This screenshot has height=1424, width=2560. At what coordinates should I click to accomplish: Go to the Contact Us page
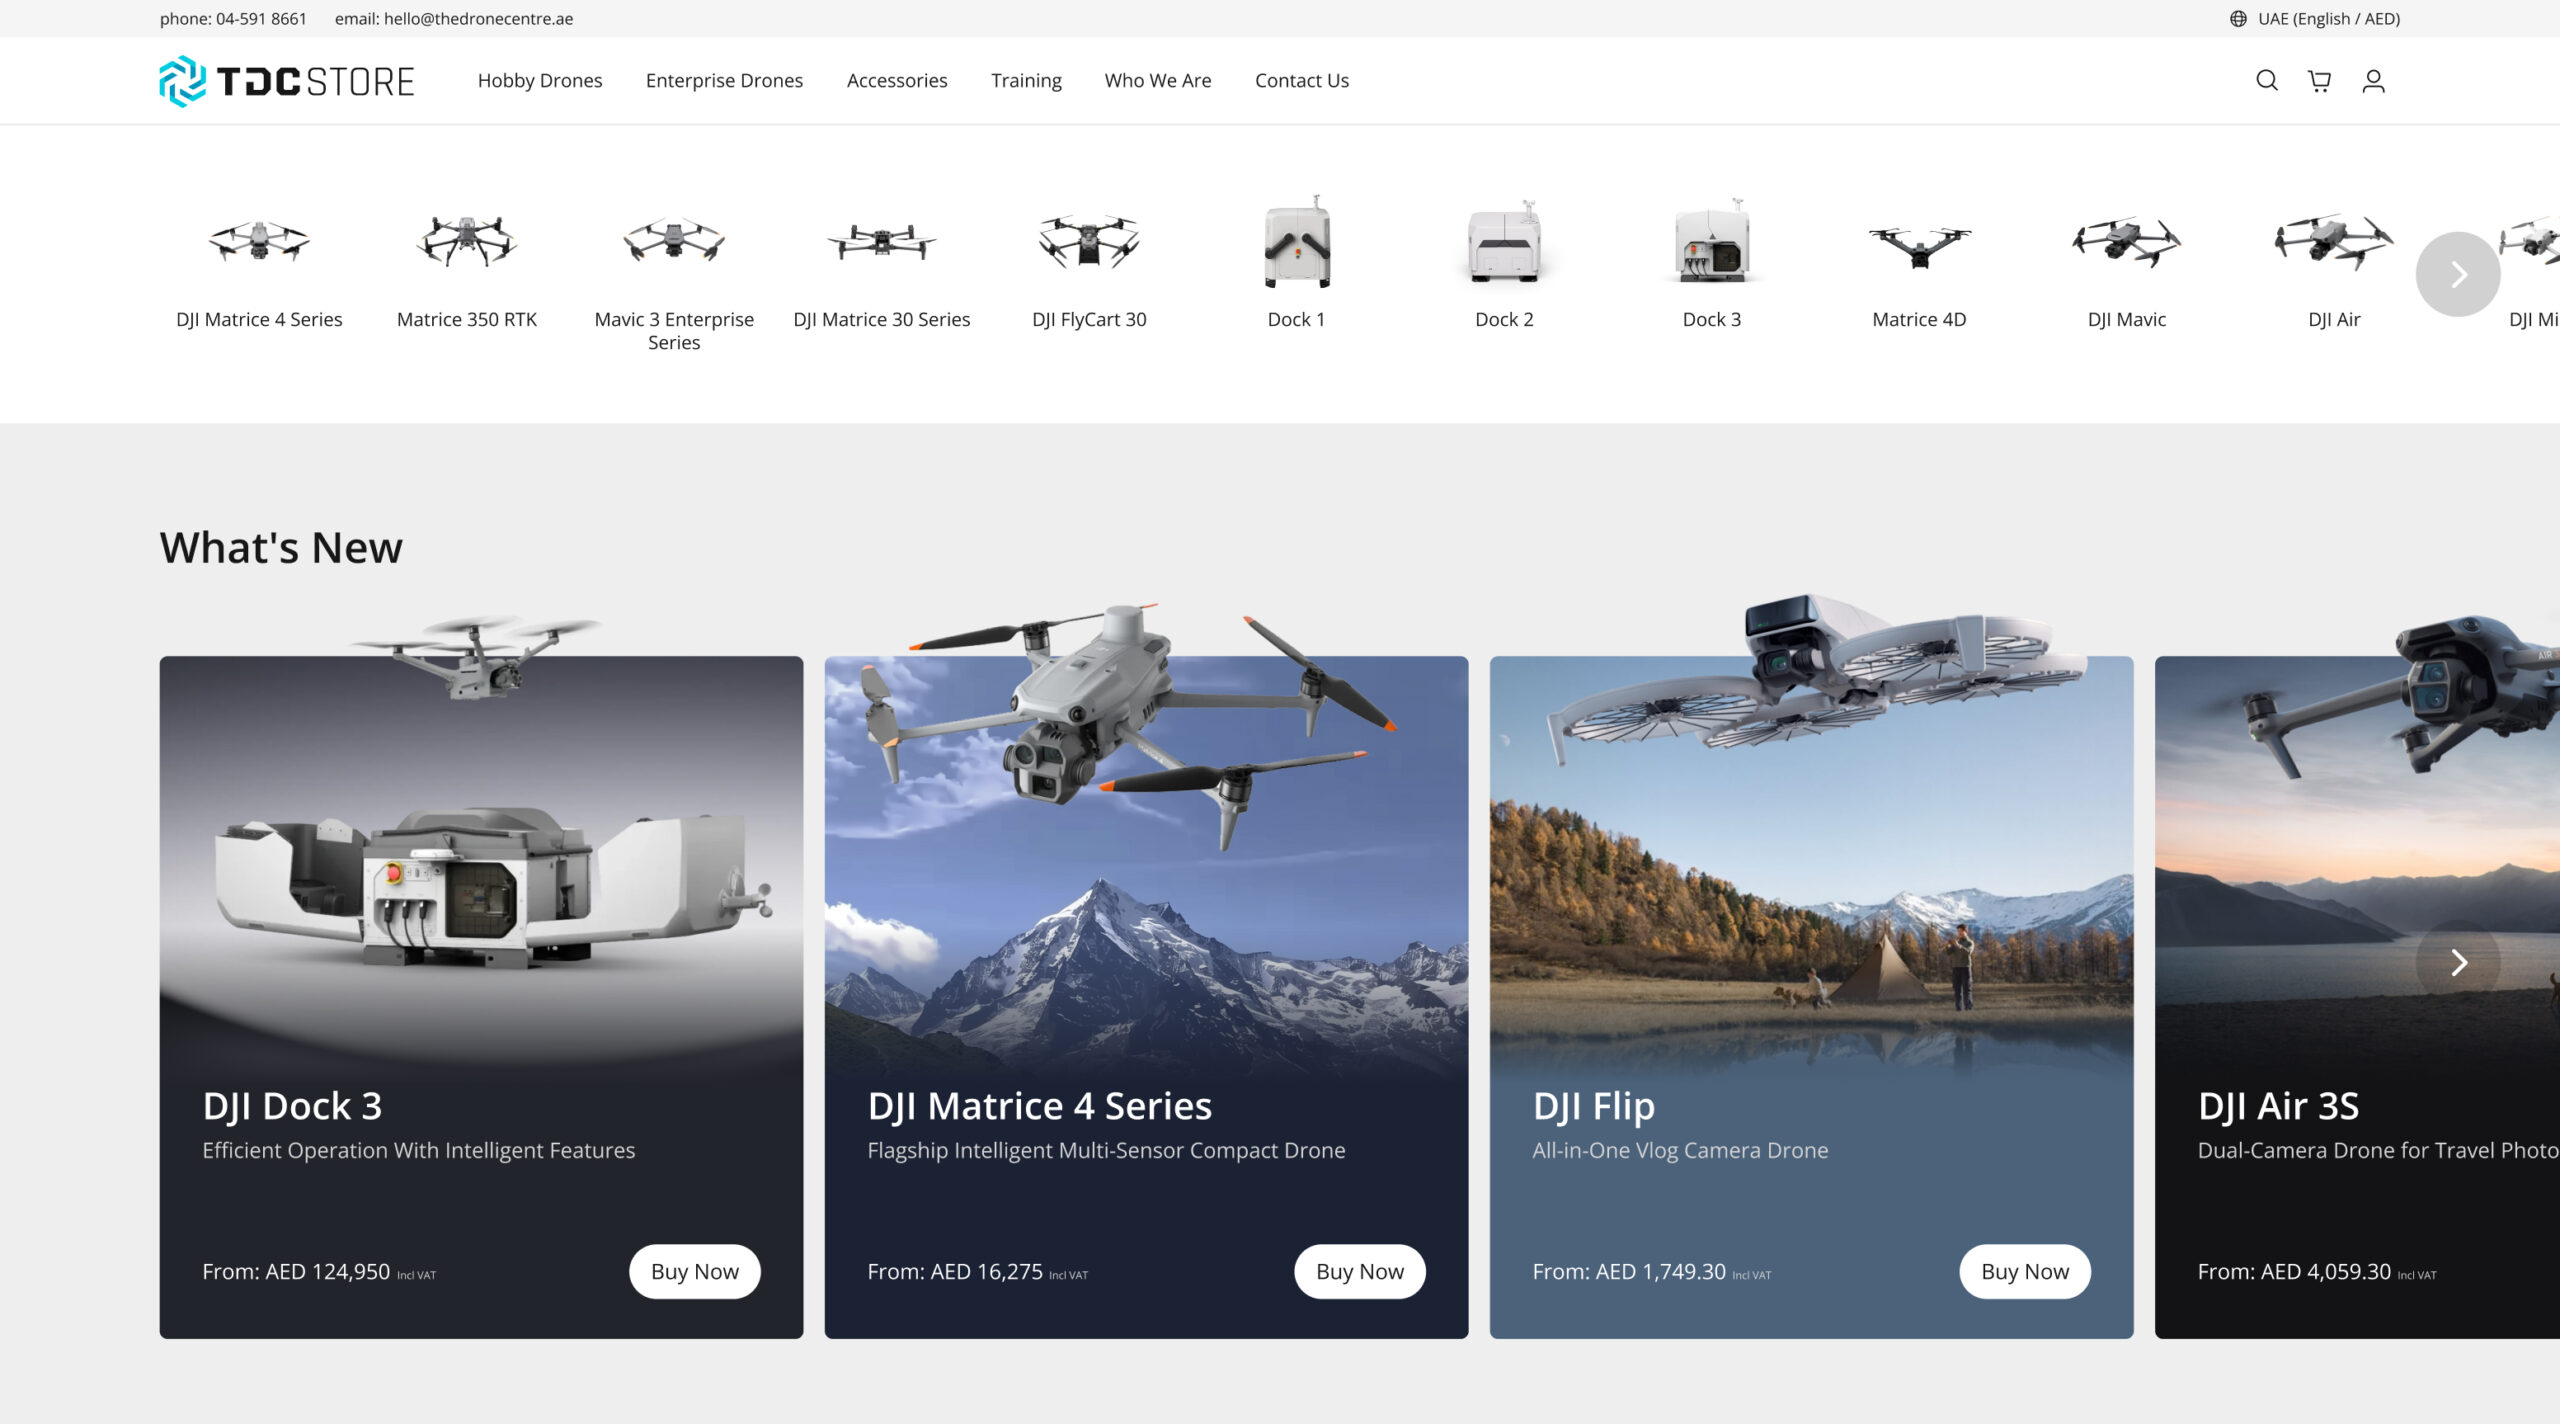[x=1302, y=81]
